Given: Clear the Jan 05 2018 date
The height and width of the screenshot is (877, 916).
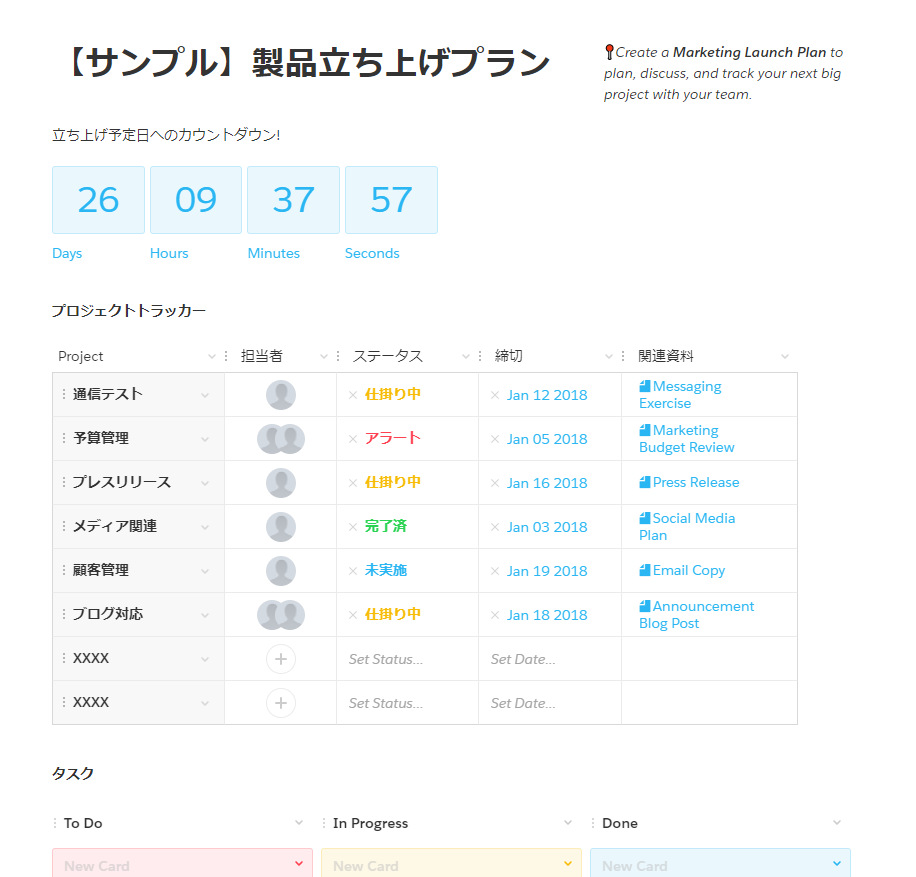Looking at the screenshot, I should click(495, 439).
